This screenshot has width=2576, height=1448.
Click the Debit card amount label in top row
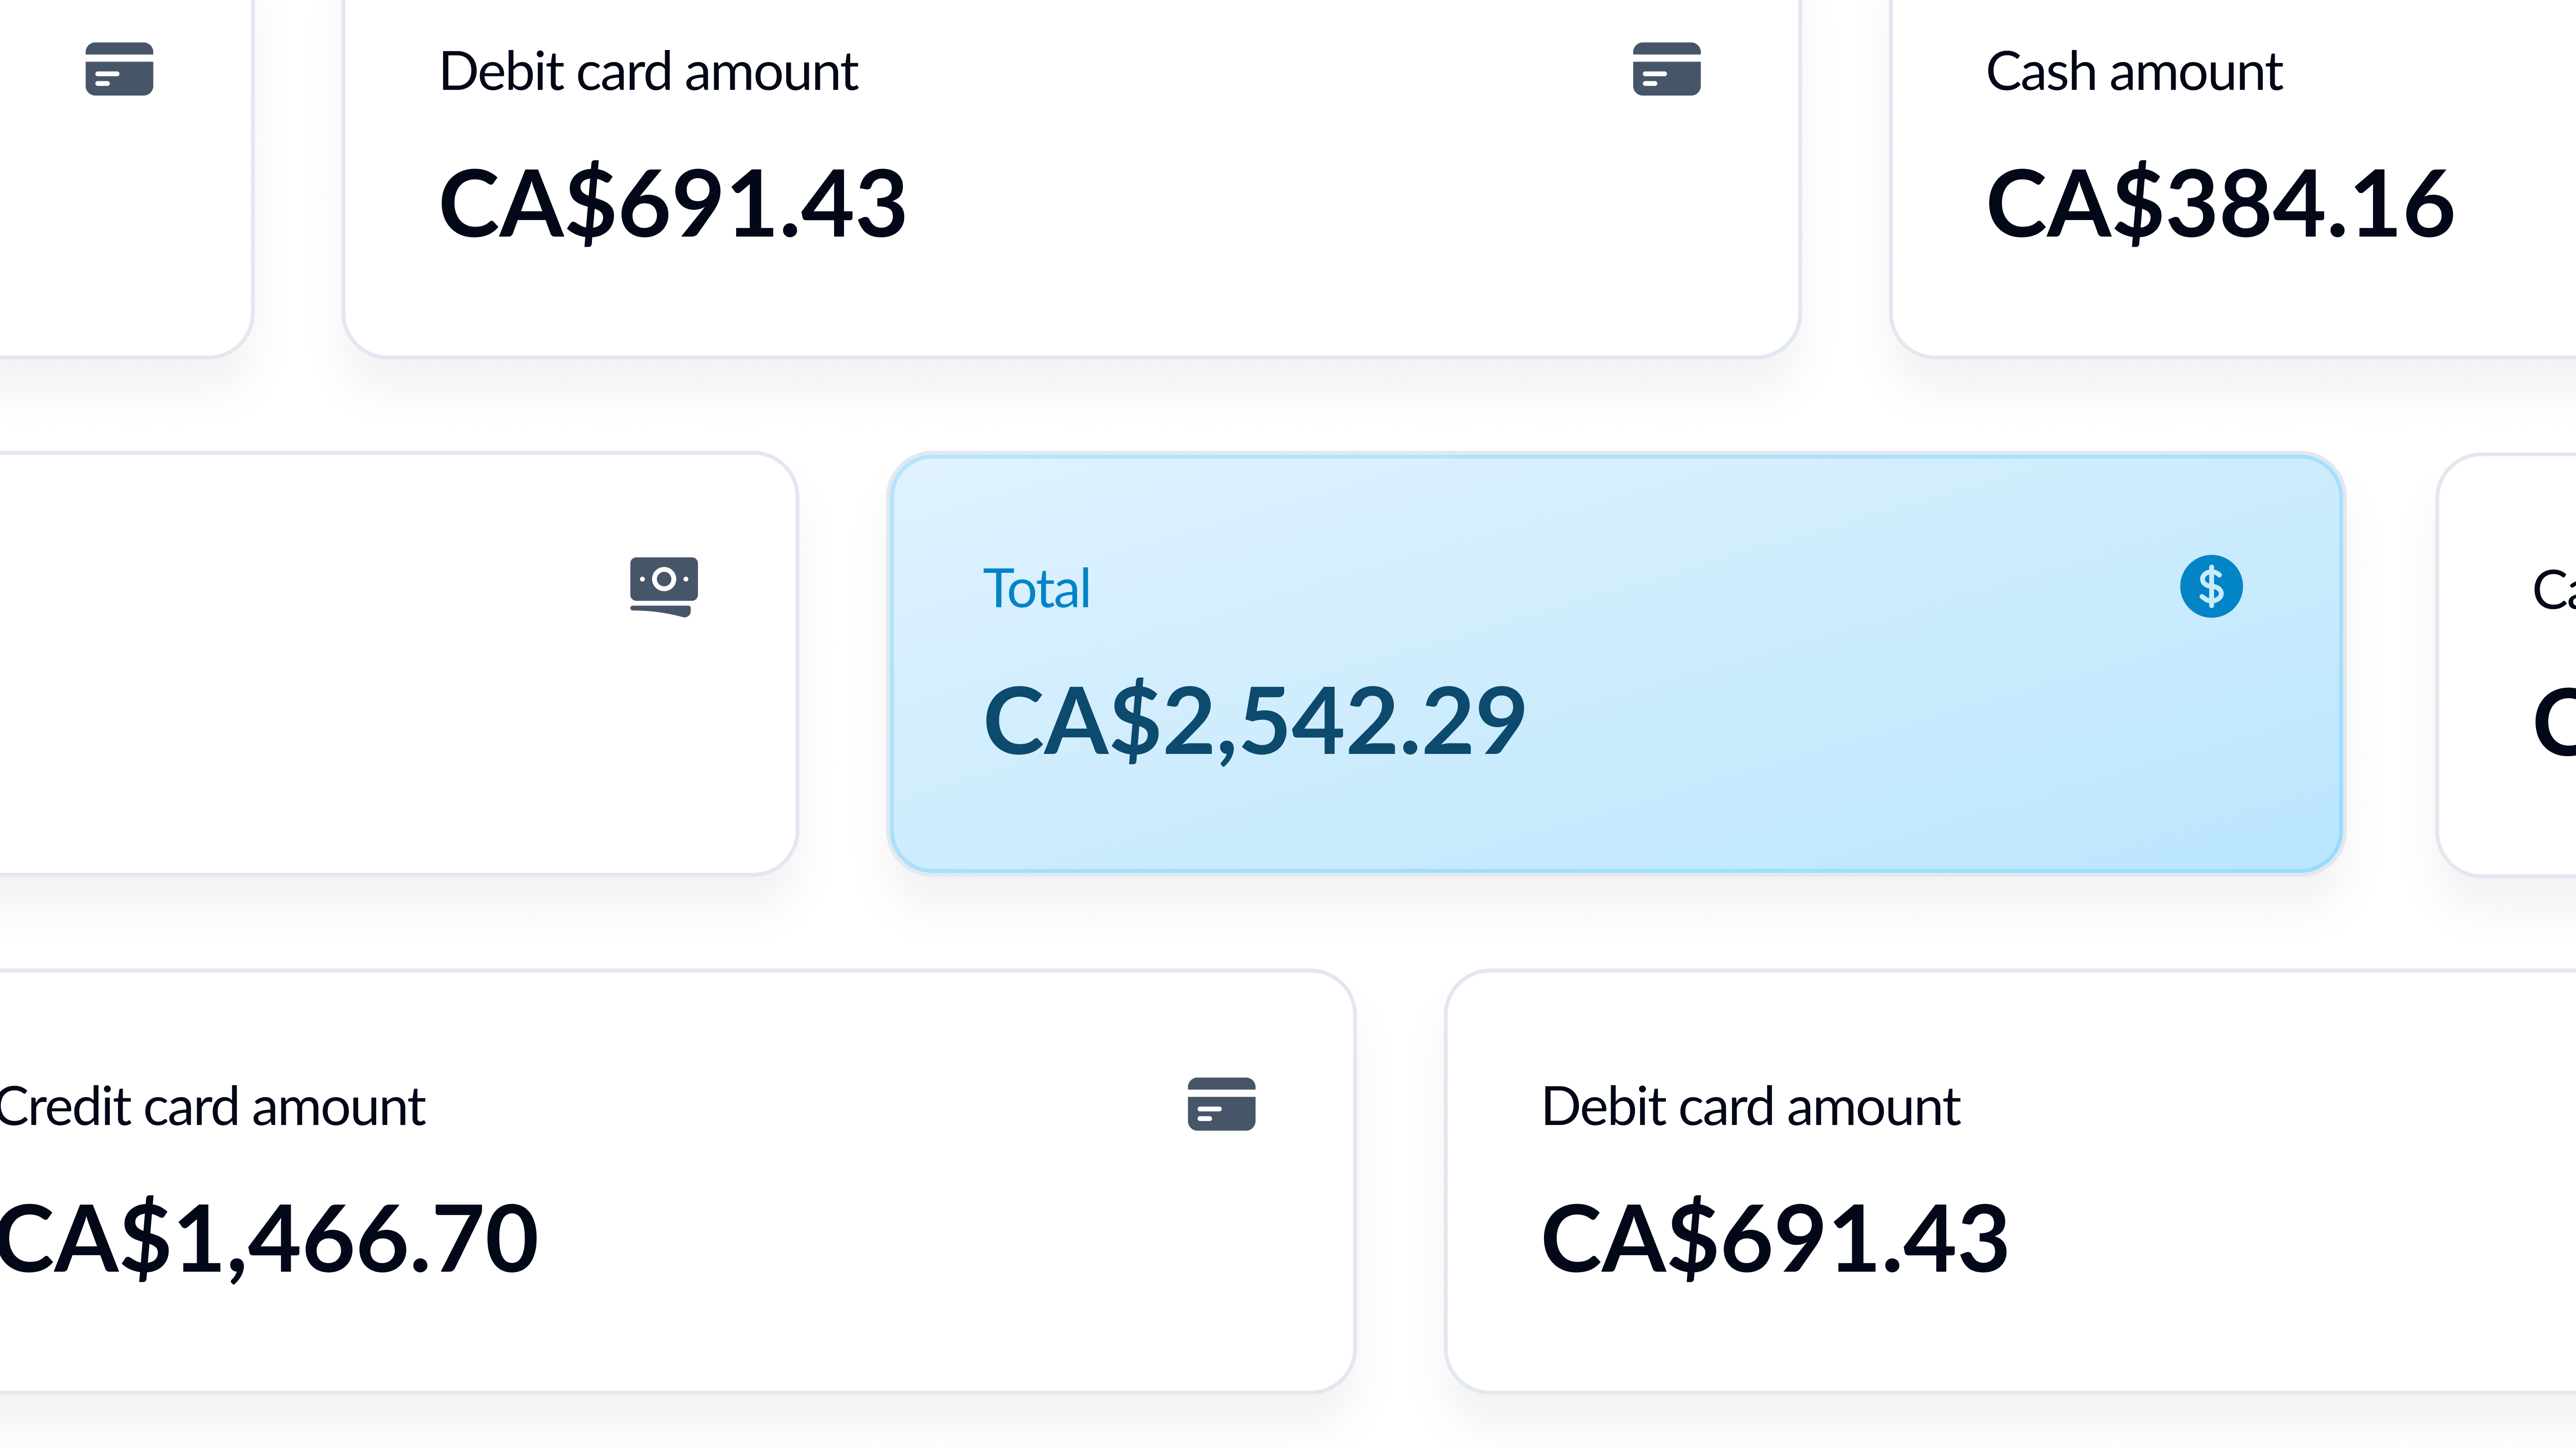(648, 72)
